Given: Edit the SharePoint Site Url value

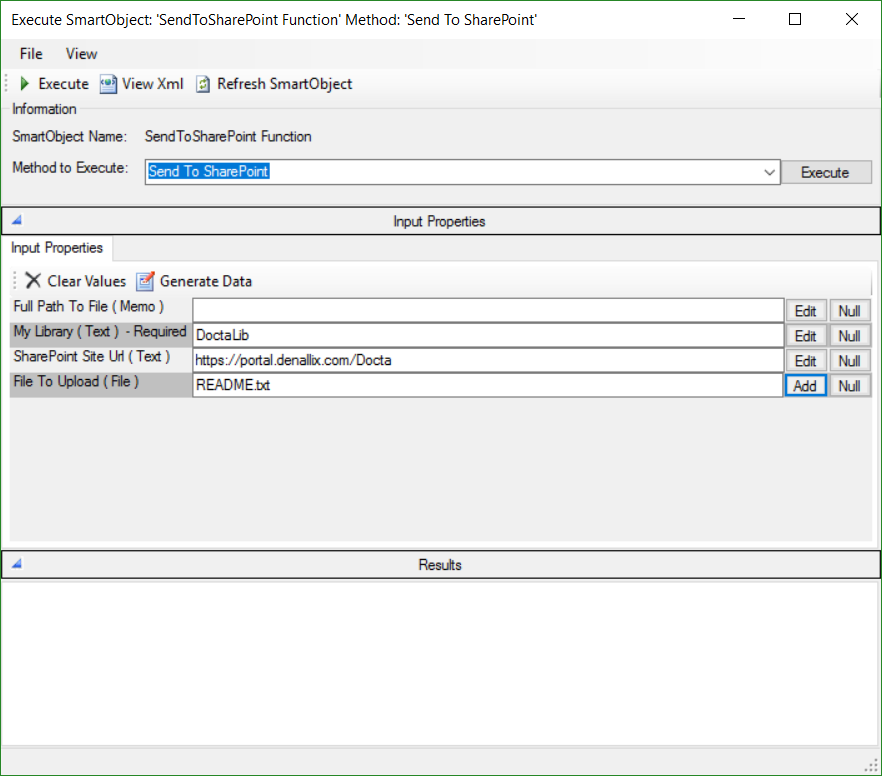Looking at the screenshot, I should [805, 360].
